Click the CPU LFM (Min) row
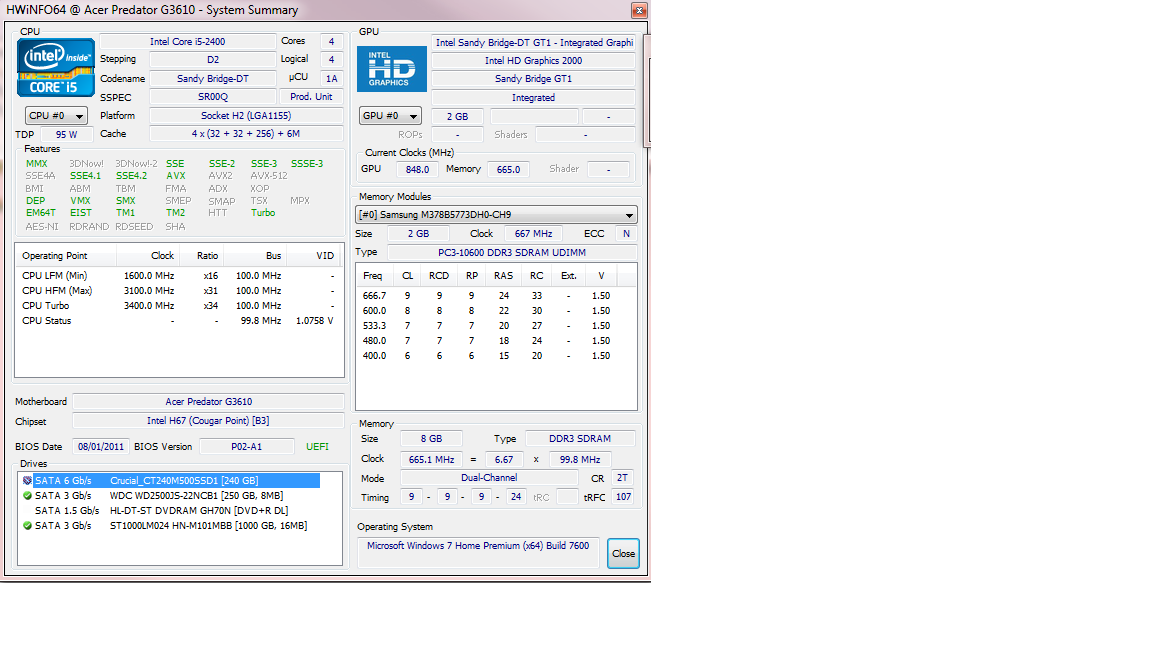Viewport: 1152px width, 648px height. pos(179,276)
